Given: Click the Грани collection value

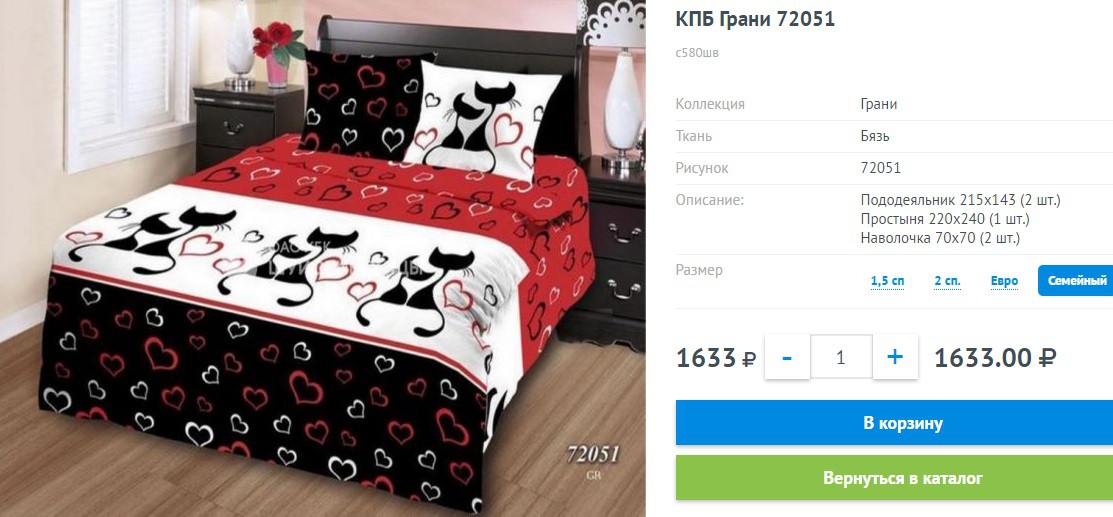Looking at the screenshot, I should pyautogui.click(x=879, y=104).
